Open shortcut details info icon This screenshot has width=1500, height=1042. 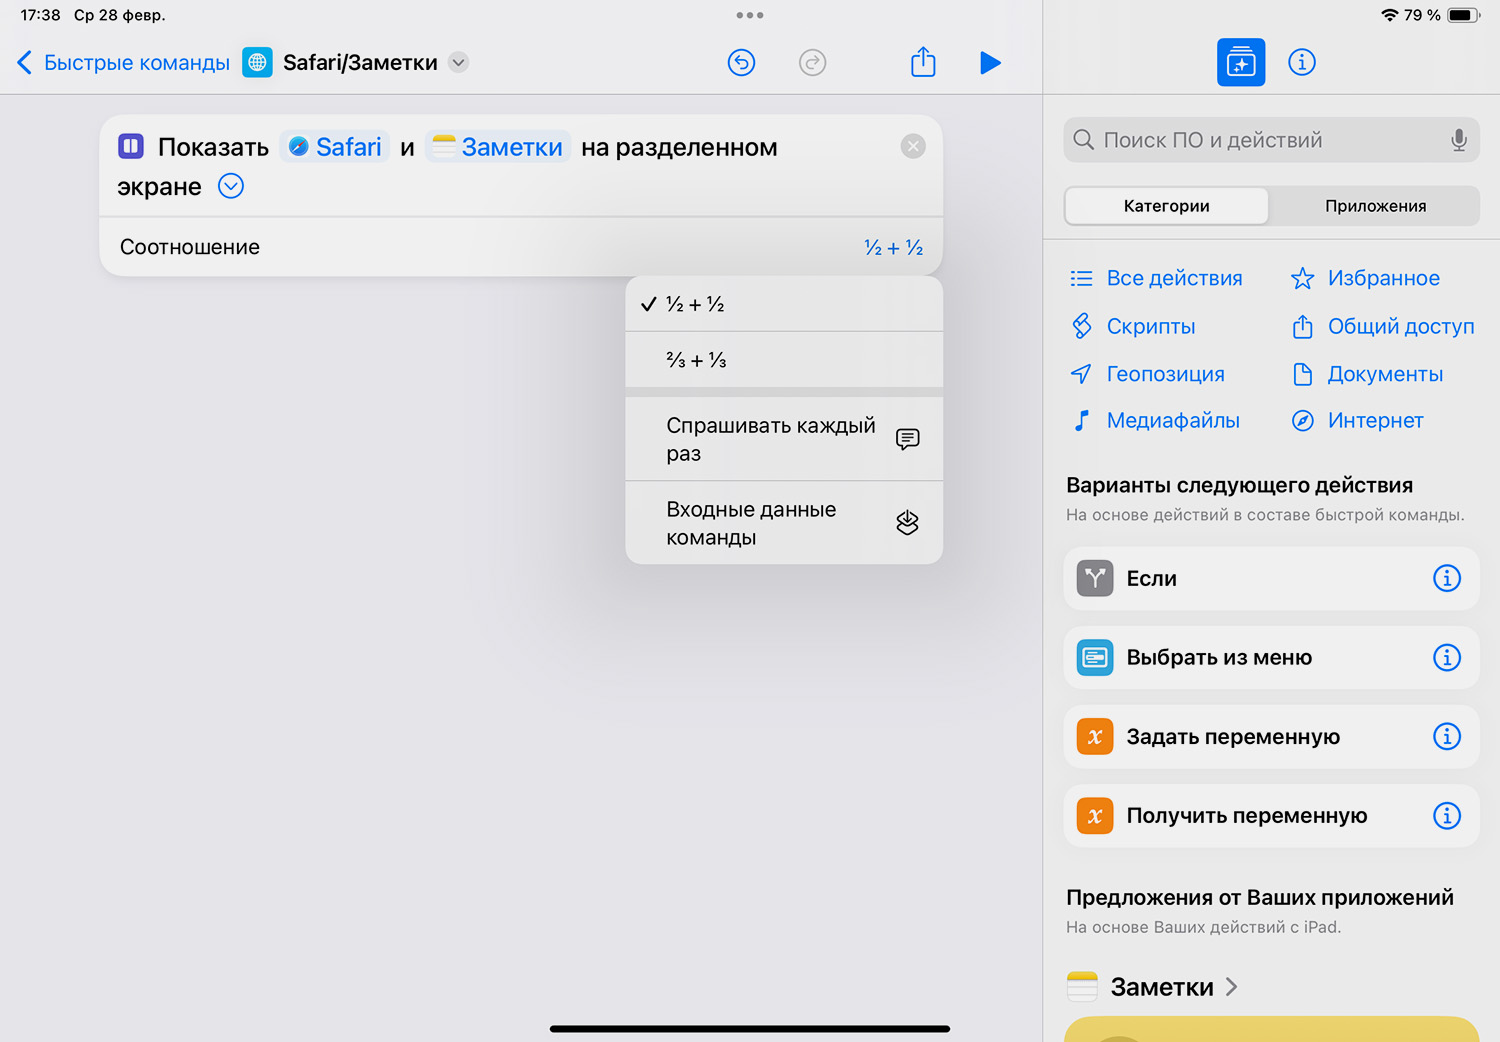tap(1301, 62)
